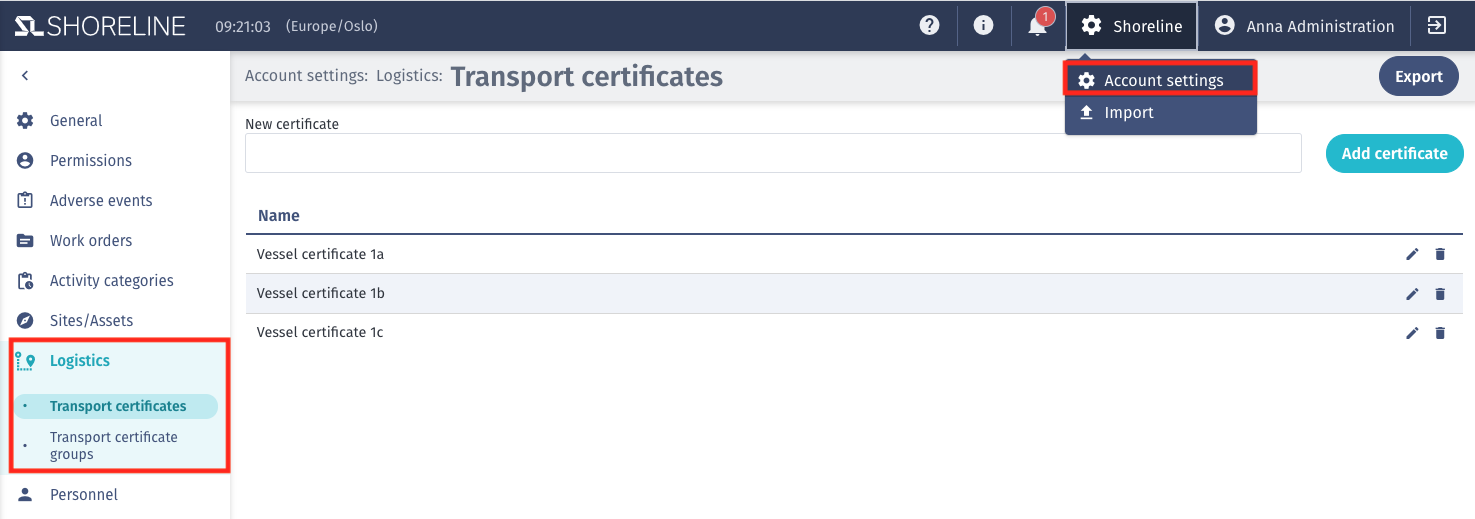The image size is (1475, 519).
Task: Edit Vessel certificate 1a pencil icon
Action: [1412, 254]
